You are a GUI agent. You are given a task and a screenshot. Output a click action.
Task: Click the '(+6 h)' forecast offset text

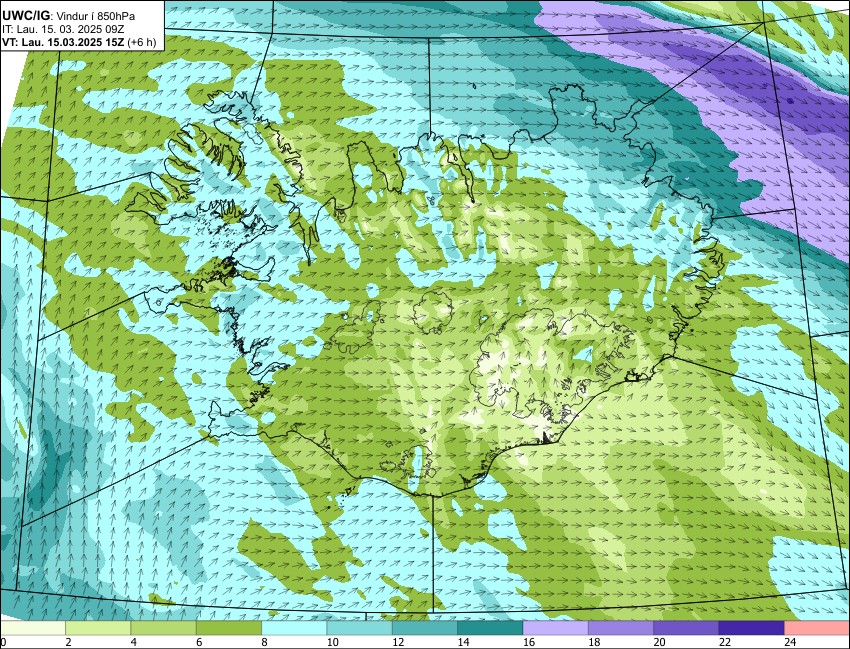click(141, 42)
